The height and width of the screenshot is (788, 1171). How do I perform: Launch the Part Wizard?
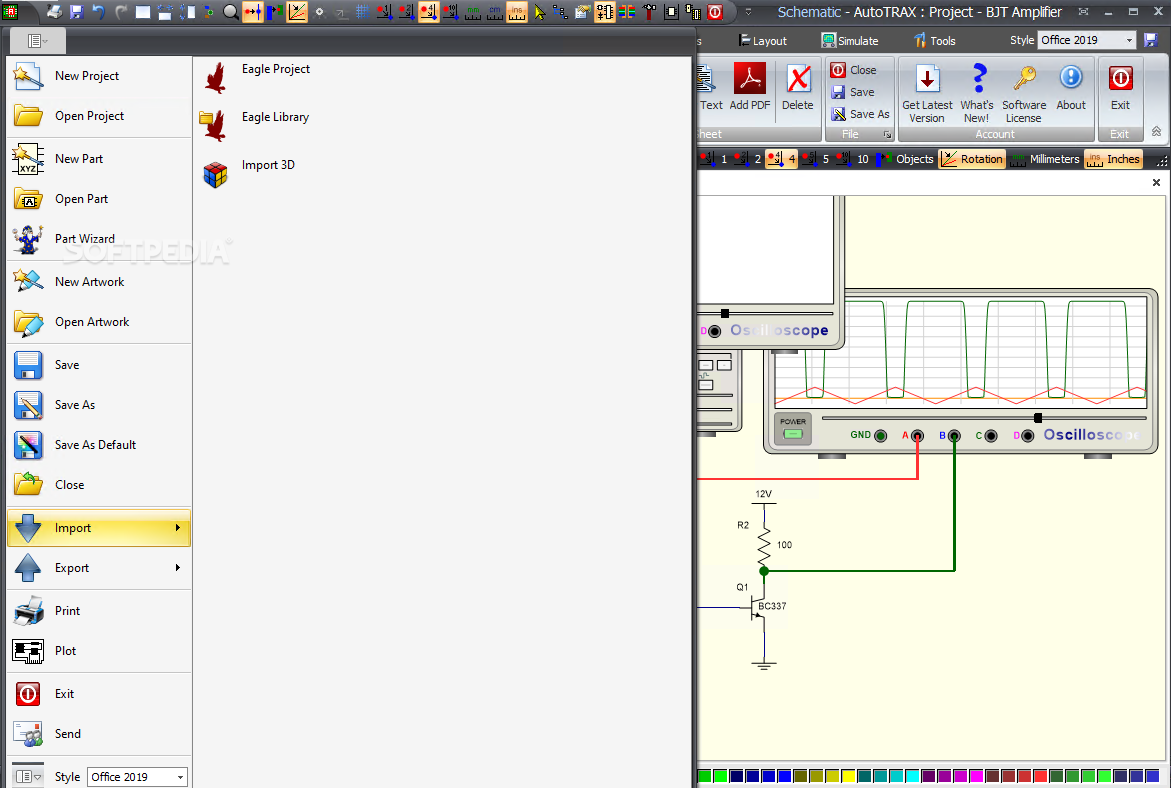(99, 239)
